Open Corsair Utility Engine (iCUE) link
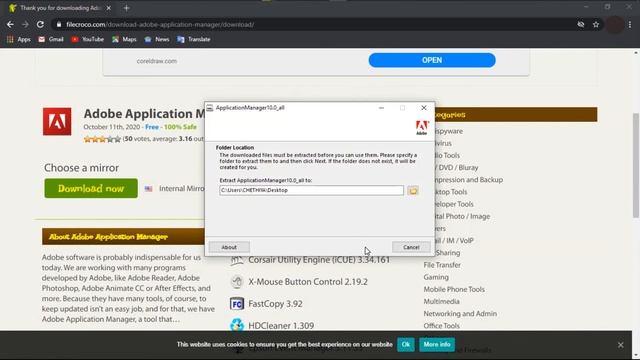The image size is (640, 360). click(319, 260)
